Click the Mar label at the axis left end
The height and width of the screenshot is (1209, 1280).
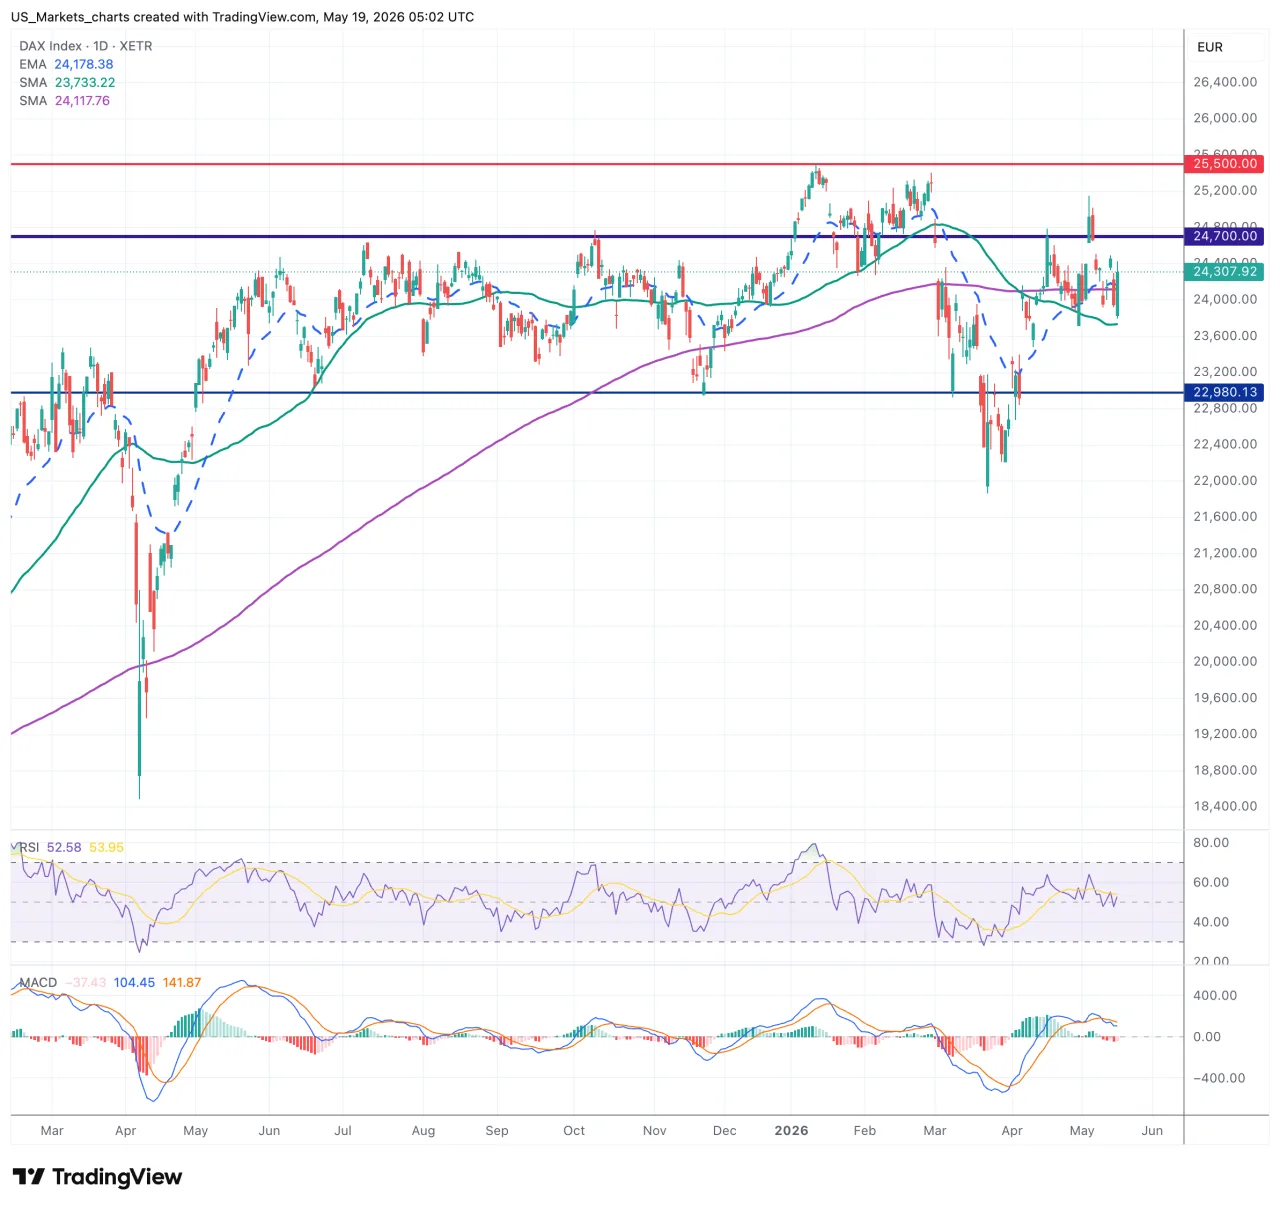coord(52,1130)
